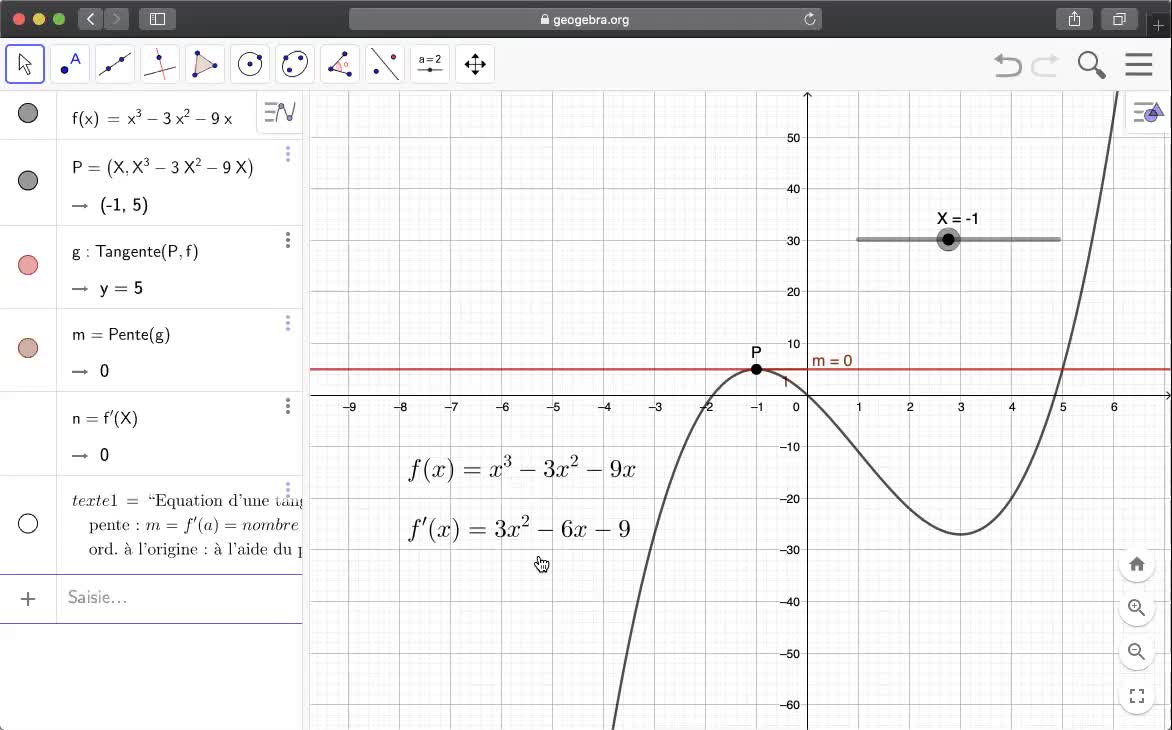Open the GeoGebra main hamburger menu
This screenshot has width=1172, height=730.
point(1138,65)
